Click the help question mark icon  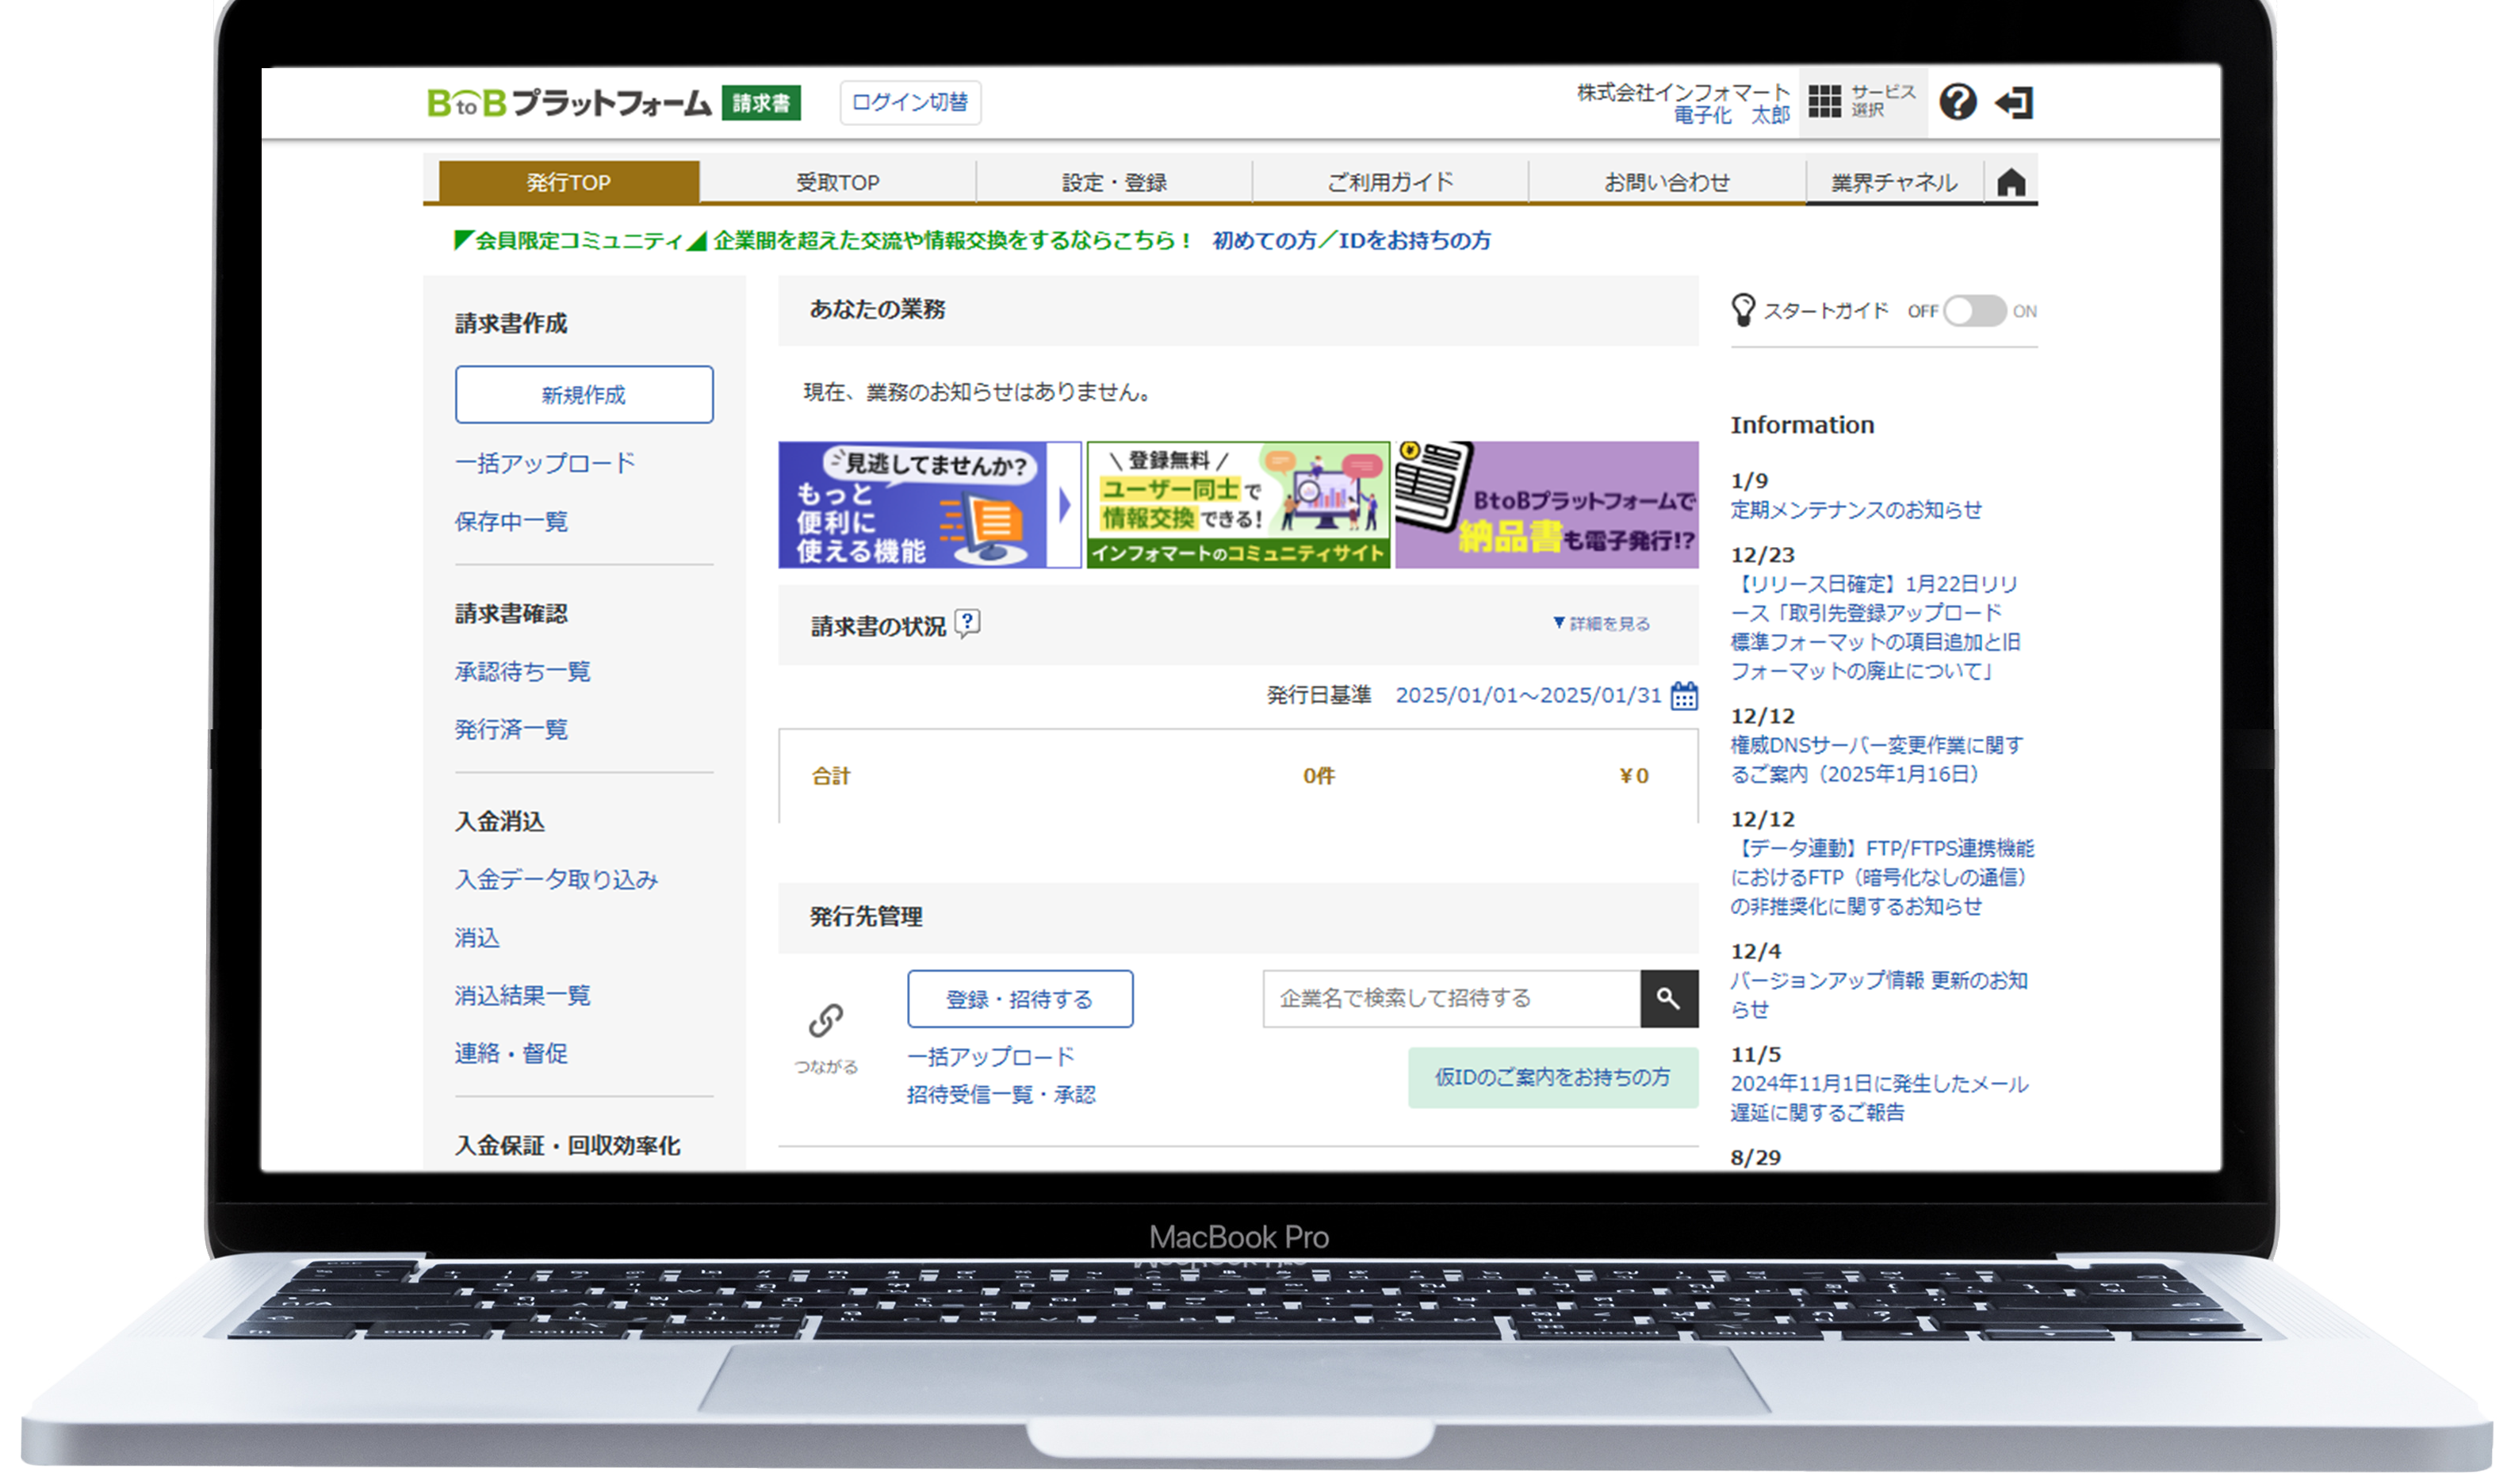[x=1957, y=101]
